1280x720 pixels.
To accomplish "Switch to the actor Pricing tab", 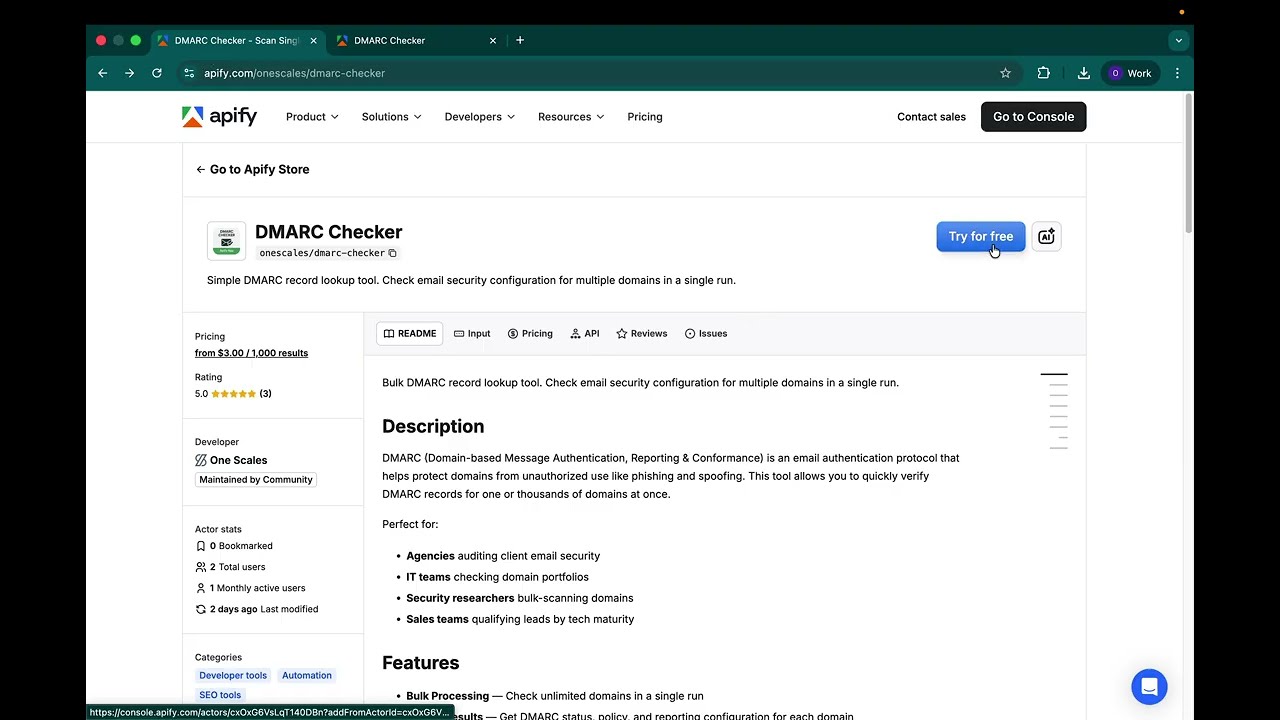I will click(530, 334).
